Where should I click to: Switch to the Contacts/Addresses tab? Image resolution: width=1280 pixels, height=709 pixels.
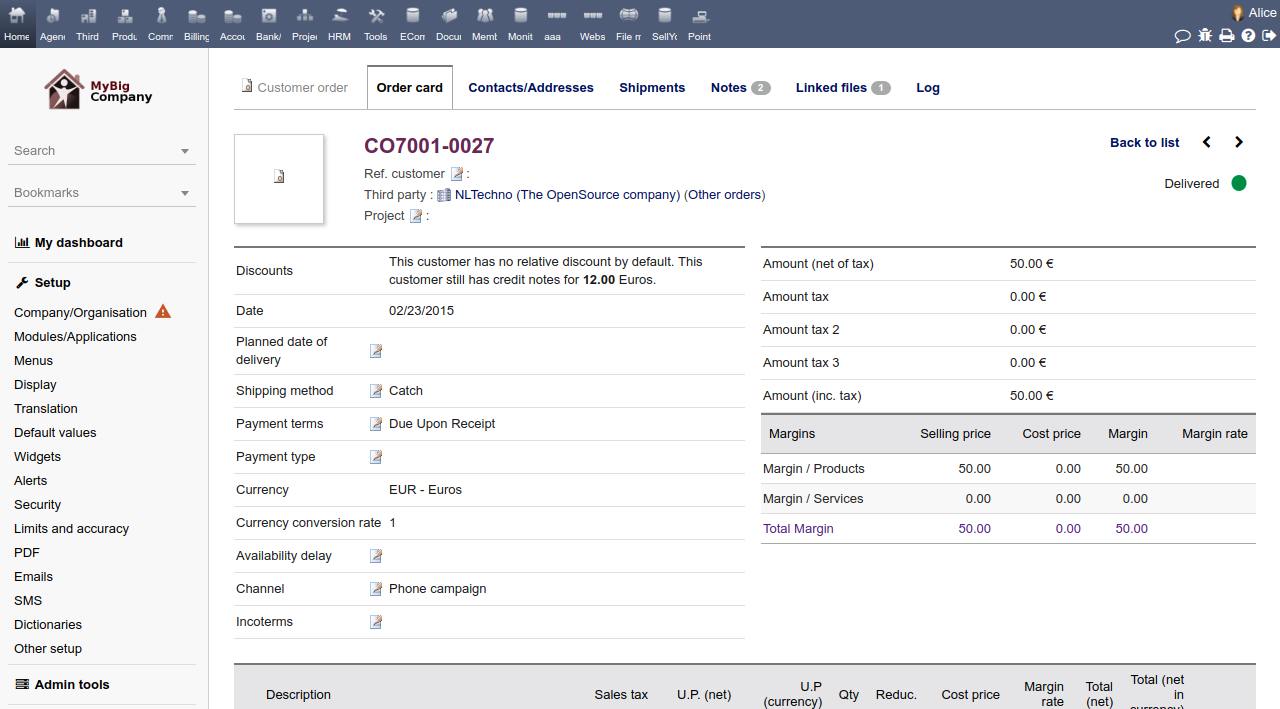tap(531, 88)
